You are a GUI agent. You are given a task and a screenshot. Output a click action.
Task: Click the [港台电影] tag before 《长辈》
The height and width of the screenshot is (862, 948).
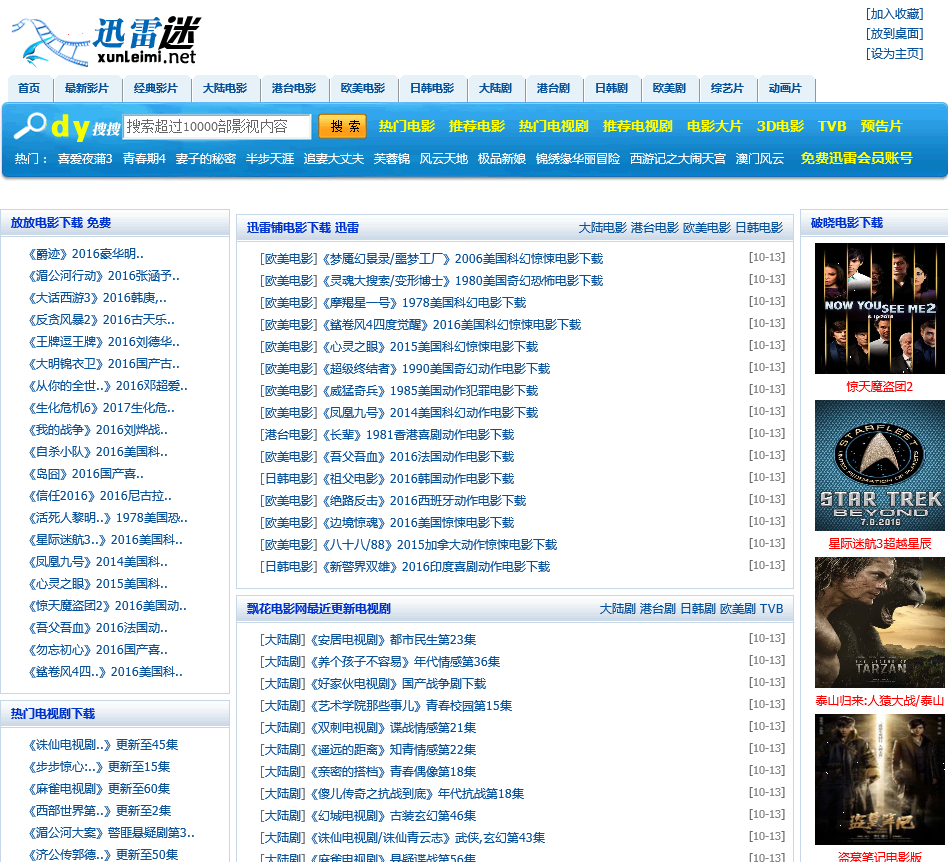288,435
